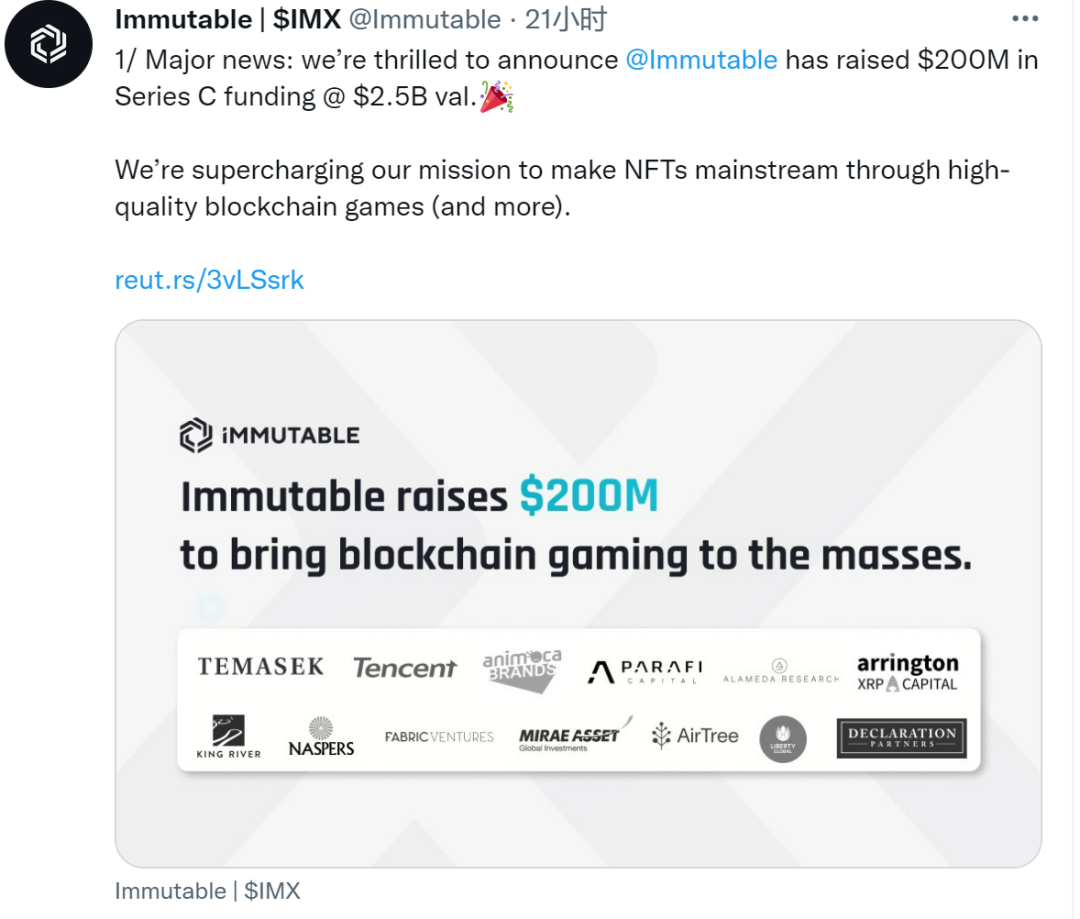Open the image headline 'Immutable raises $200M'
This screenshot has height=919, width=1080.
[x=419, y=496]
